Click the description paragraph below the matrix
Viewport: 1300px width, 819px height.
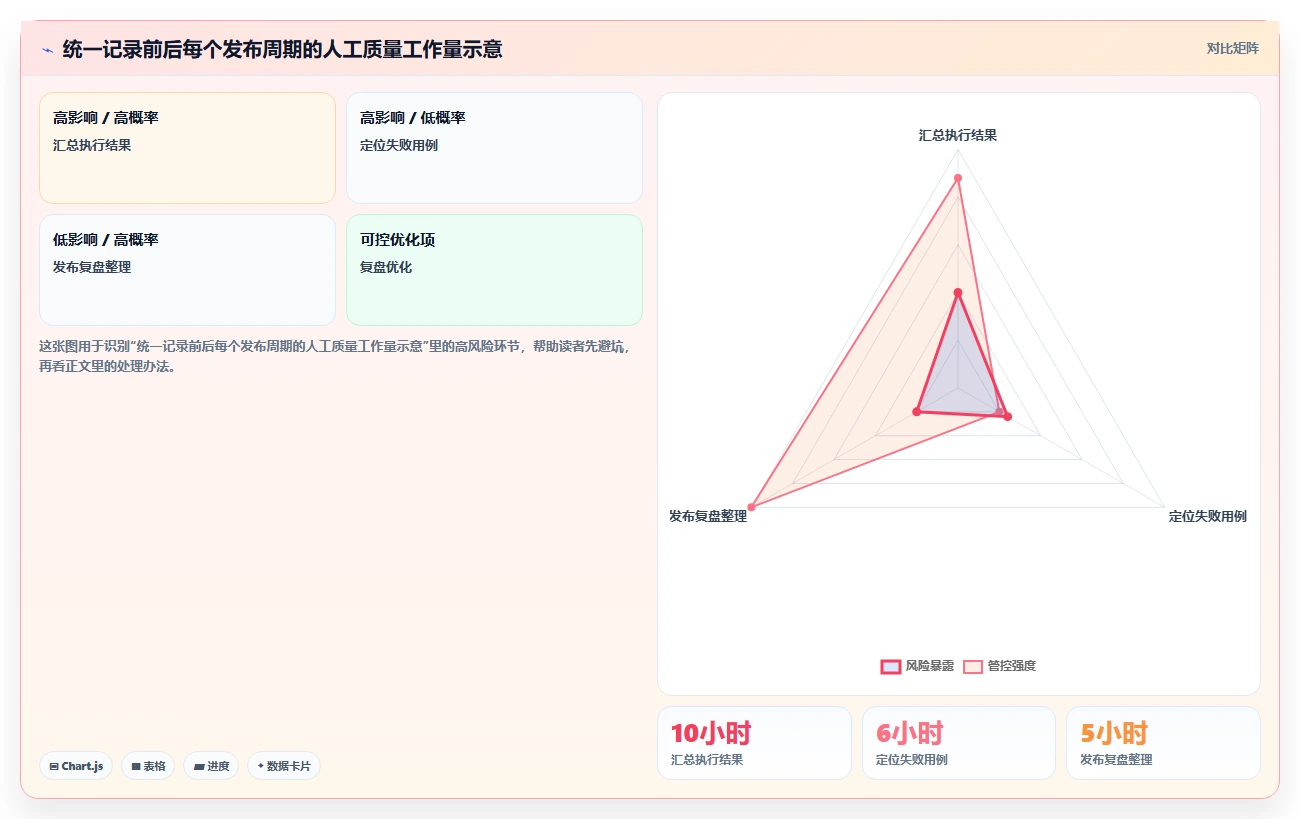[335, 356]
